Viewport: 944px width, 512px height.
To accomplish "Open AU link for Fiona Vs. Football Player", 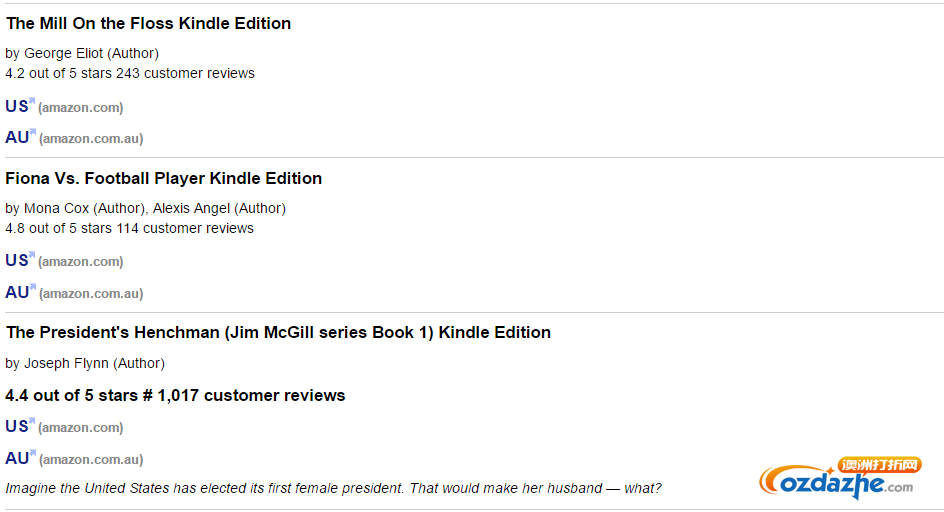I will [17, 293].
